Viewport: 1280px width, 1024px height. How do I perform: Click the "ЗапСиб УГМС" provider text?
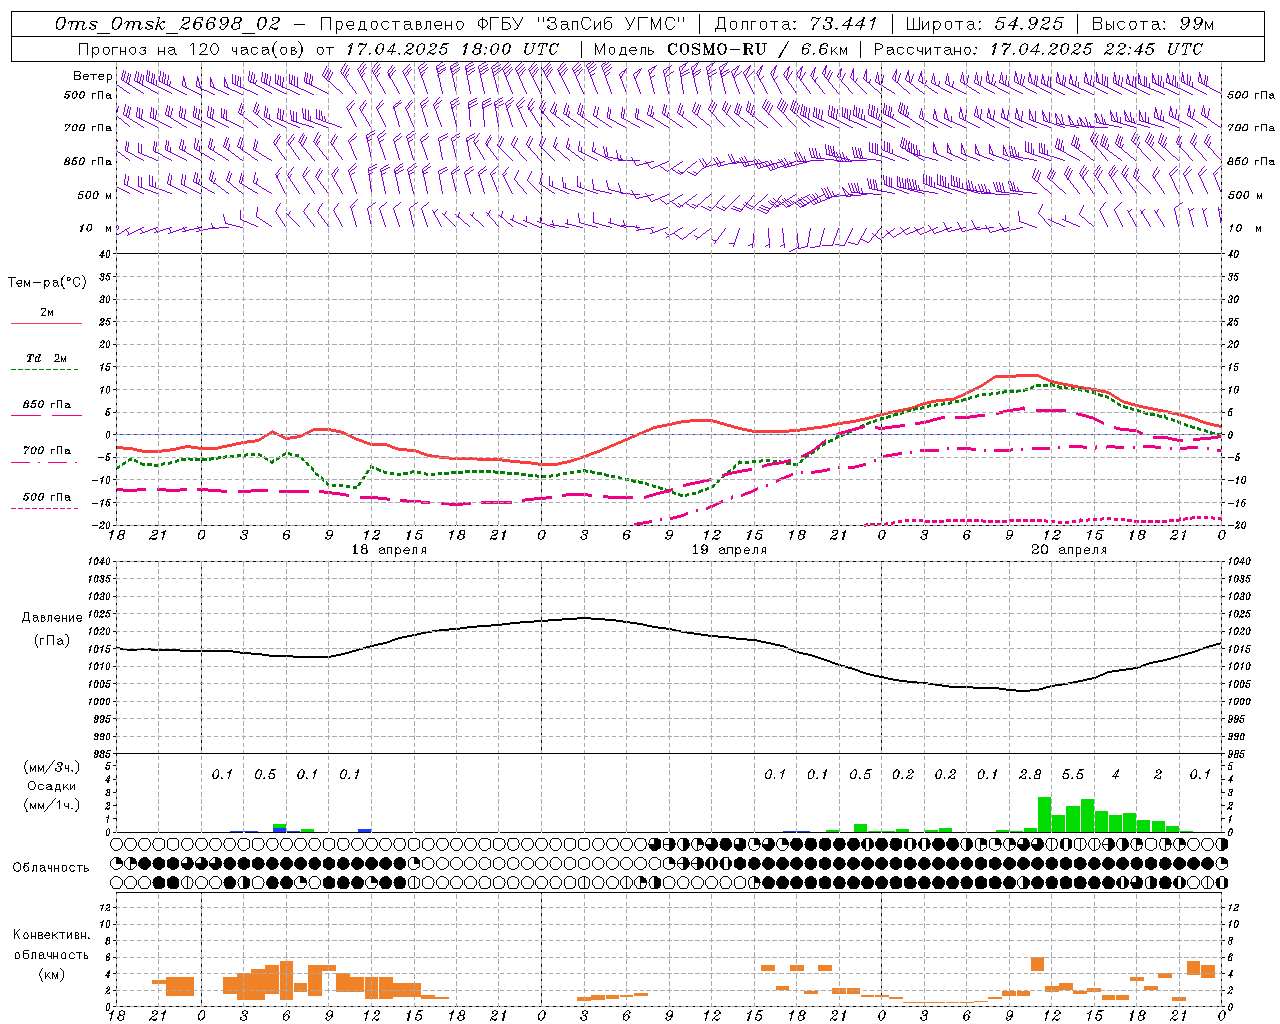click(x=611, y=24)
